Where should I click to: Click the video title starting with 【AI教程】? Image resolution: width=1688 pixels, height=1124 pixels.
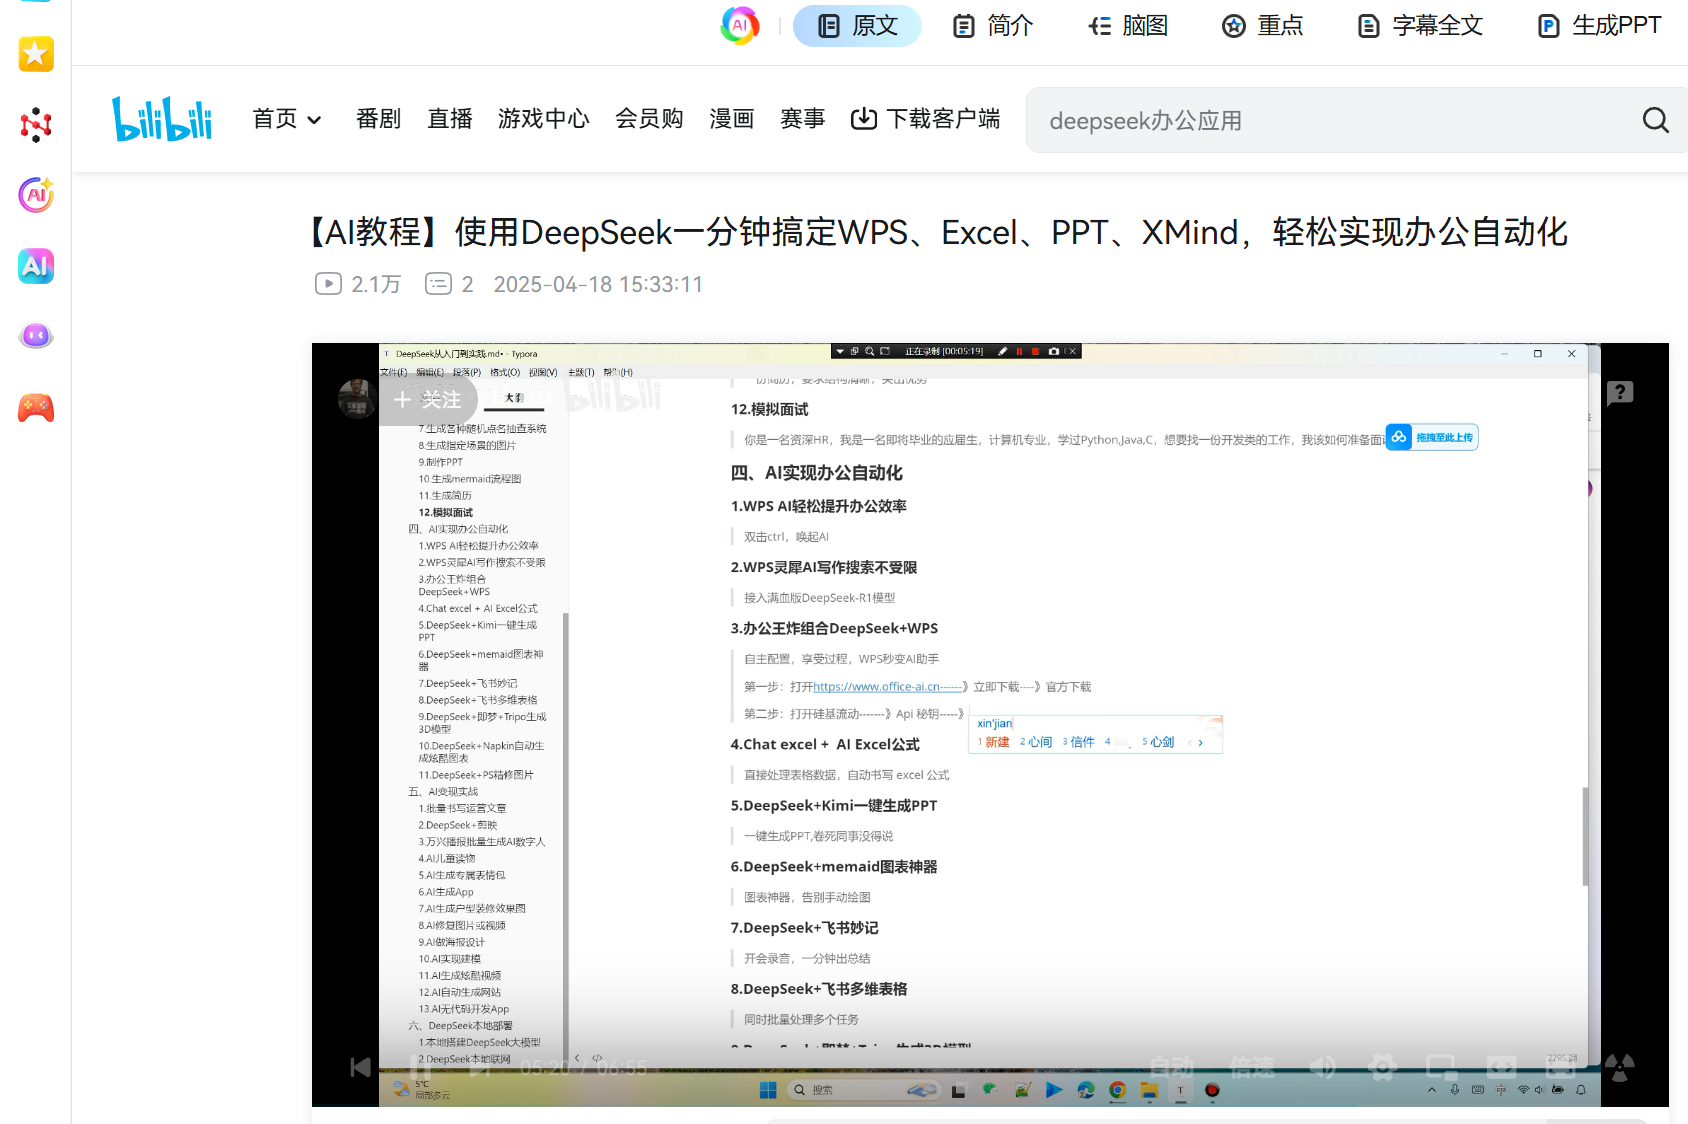click(936, 232)
